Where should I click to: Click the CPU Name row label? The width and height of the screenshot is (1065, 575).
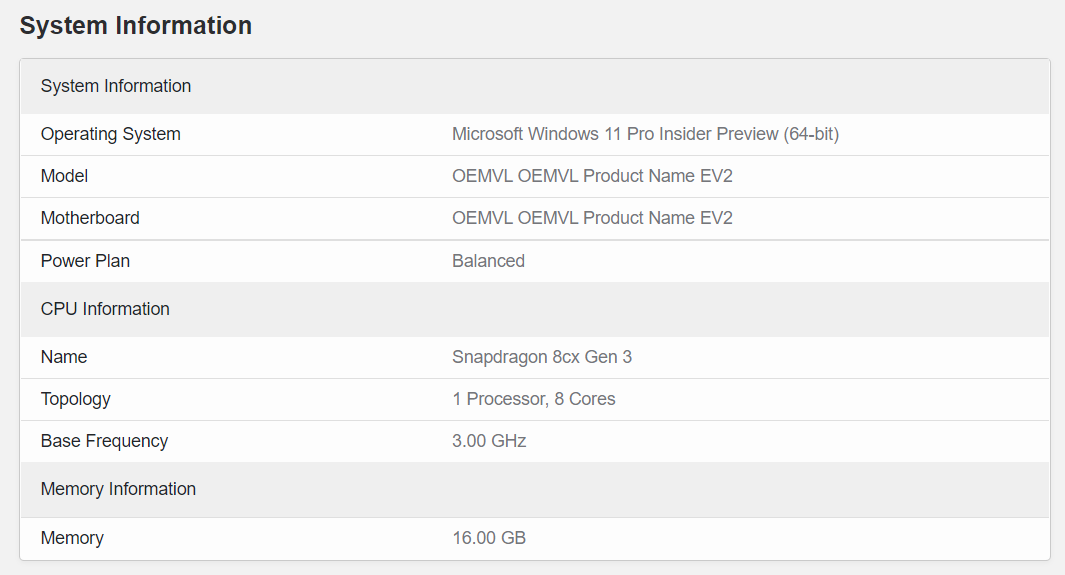click(64, 357)
